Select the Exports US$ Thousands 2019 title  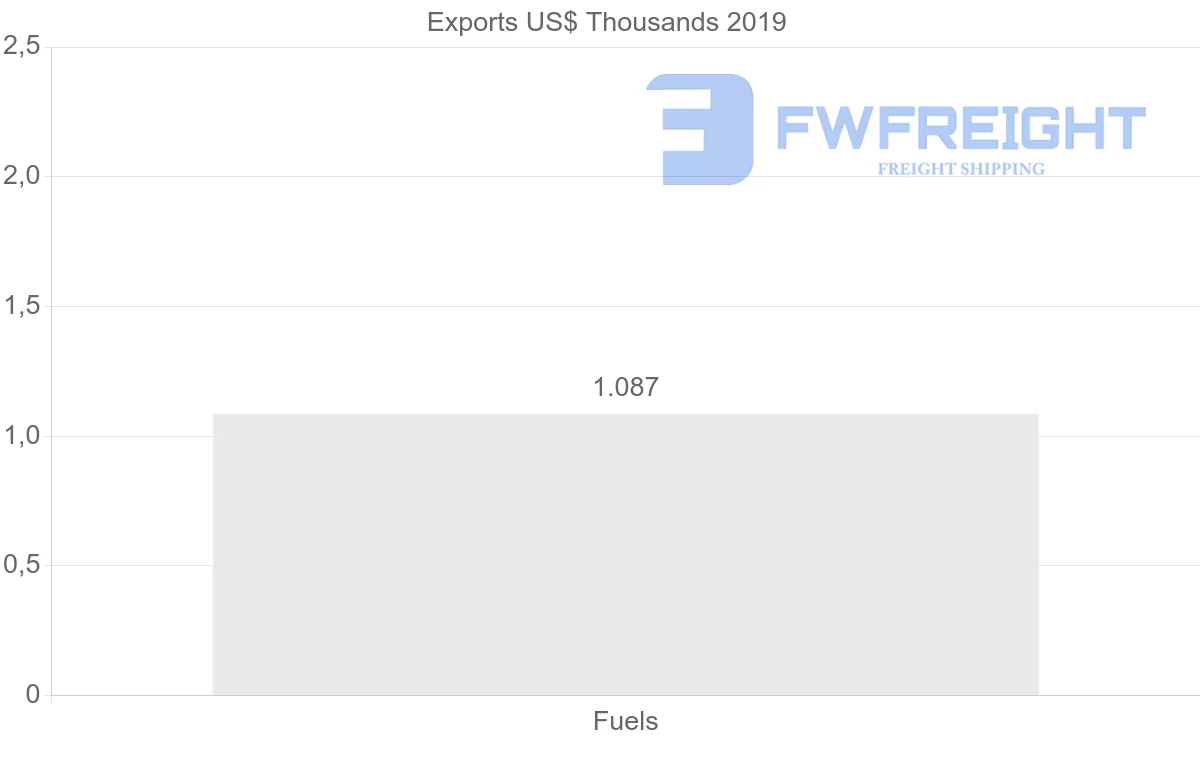tap(607, 22)
